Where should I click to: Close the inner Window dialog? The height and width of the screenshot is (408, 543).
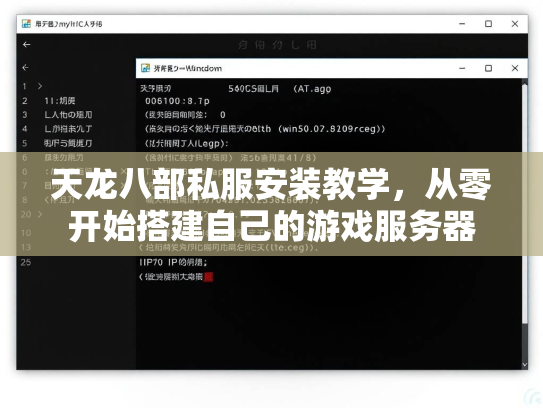pos(515,68)
